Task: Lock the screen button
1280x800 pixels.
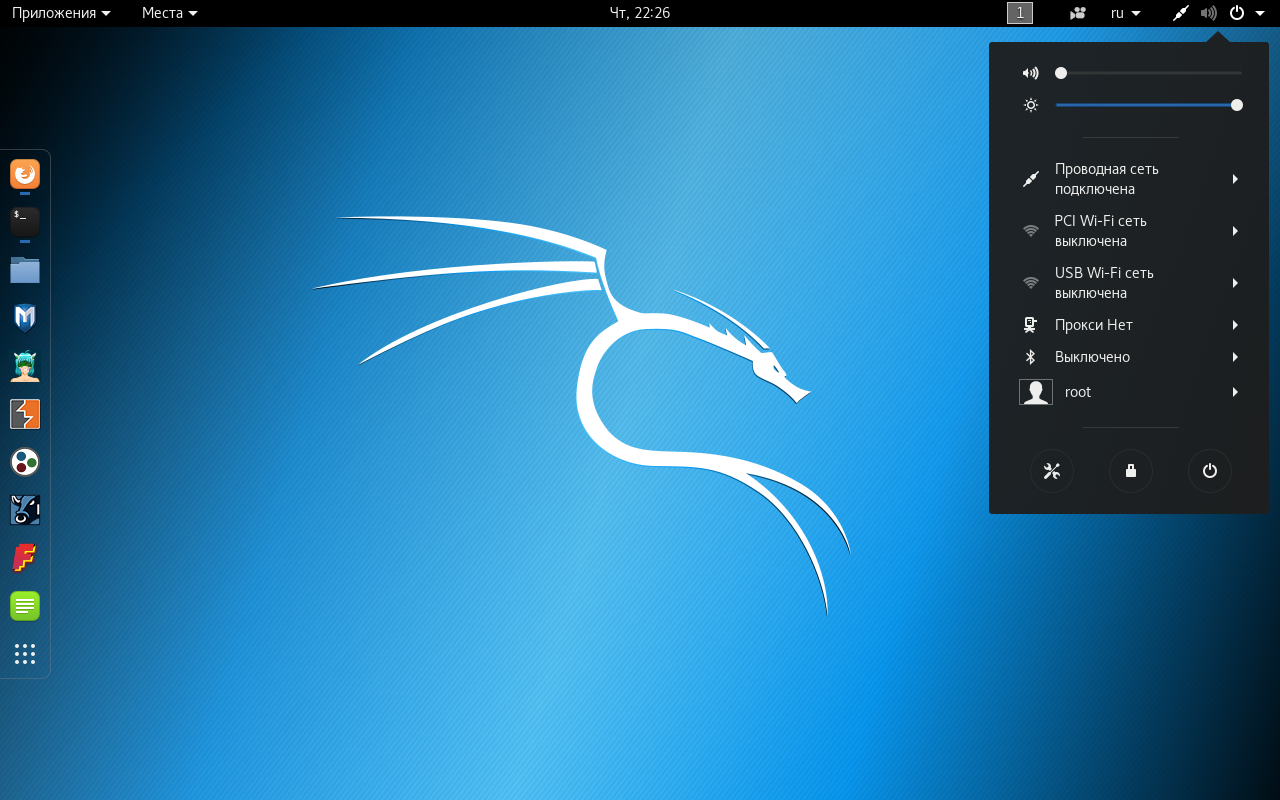Action: pyautogui.click(x=1131, y=471)
